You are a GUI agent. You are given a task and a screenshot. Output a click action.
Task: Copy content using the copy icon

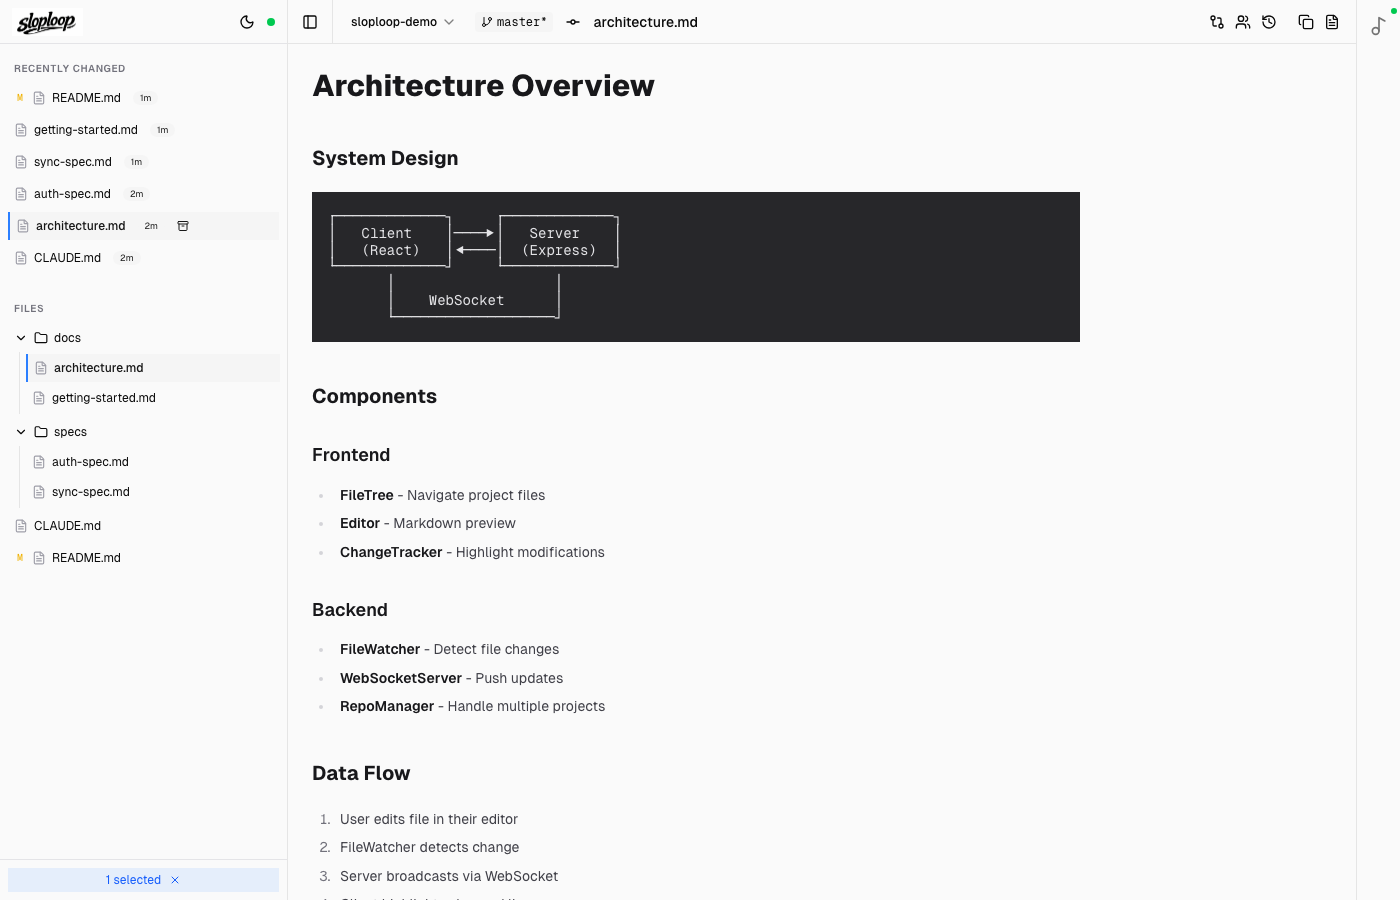click(x=1306, y=21)
